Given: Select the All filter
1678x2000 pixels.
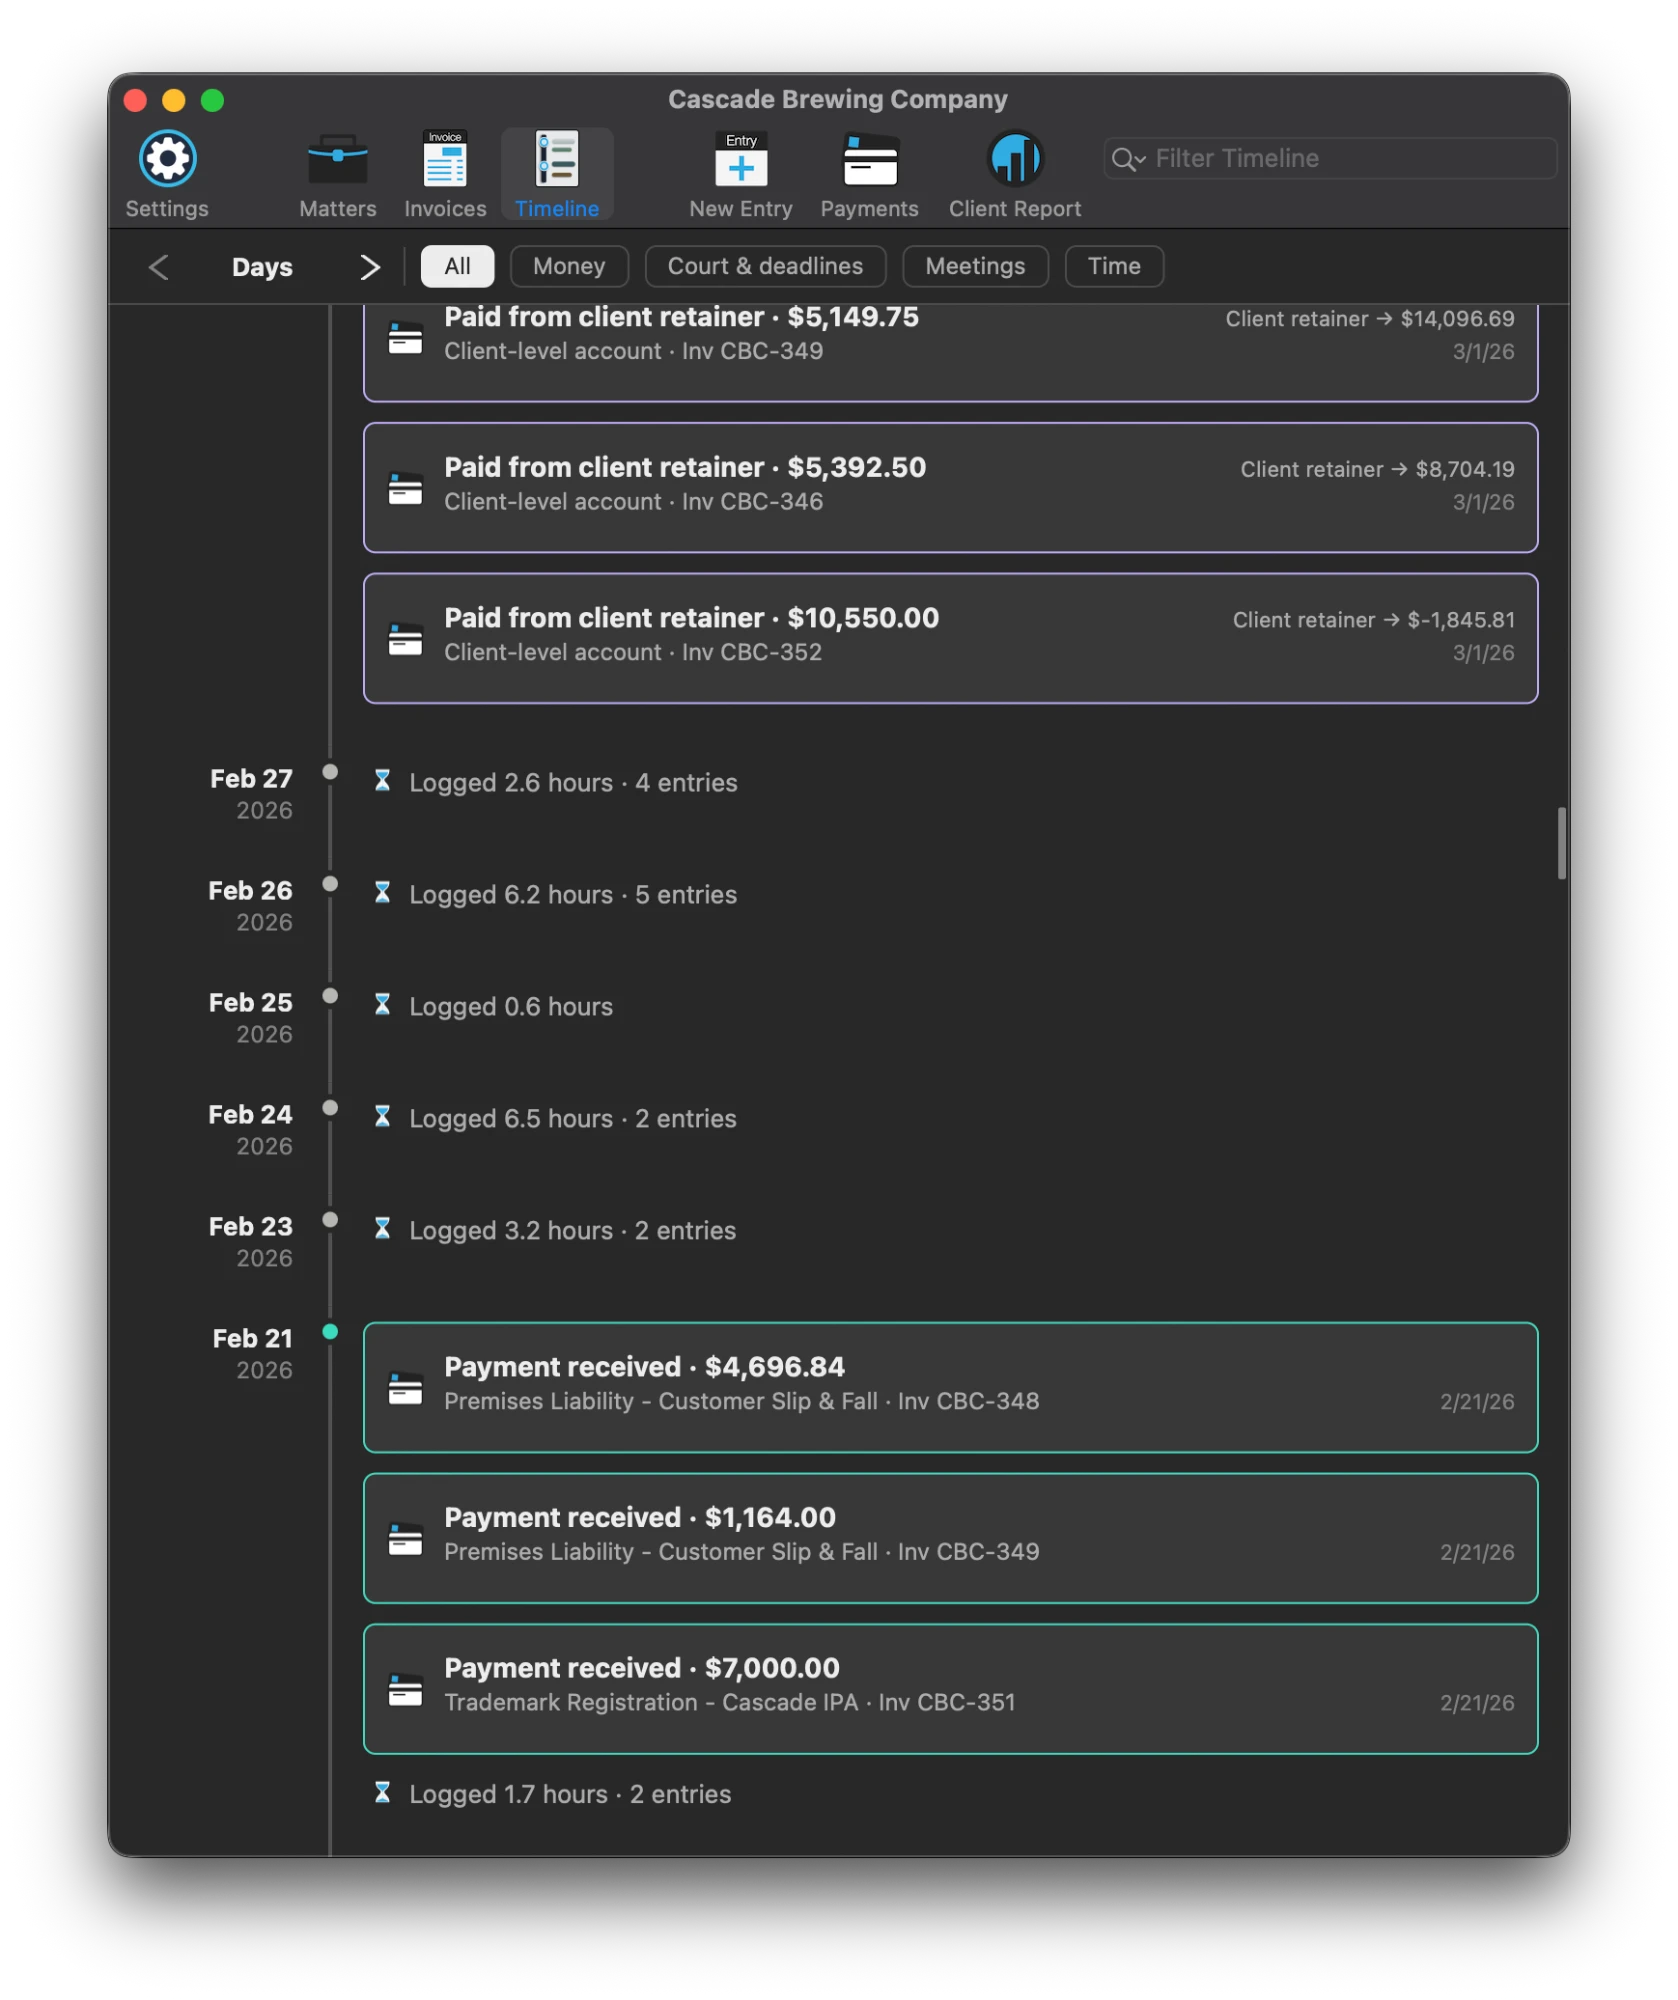Looking at the screenshot, I should pyautogui.click(x=457, y=266).
